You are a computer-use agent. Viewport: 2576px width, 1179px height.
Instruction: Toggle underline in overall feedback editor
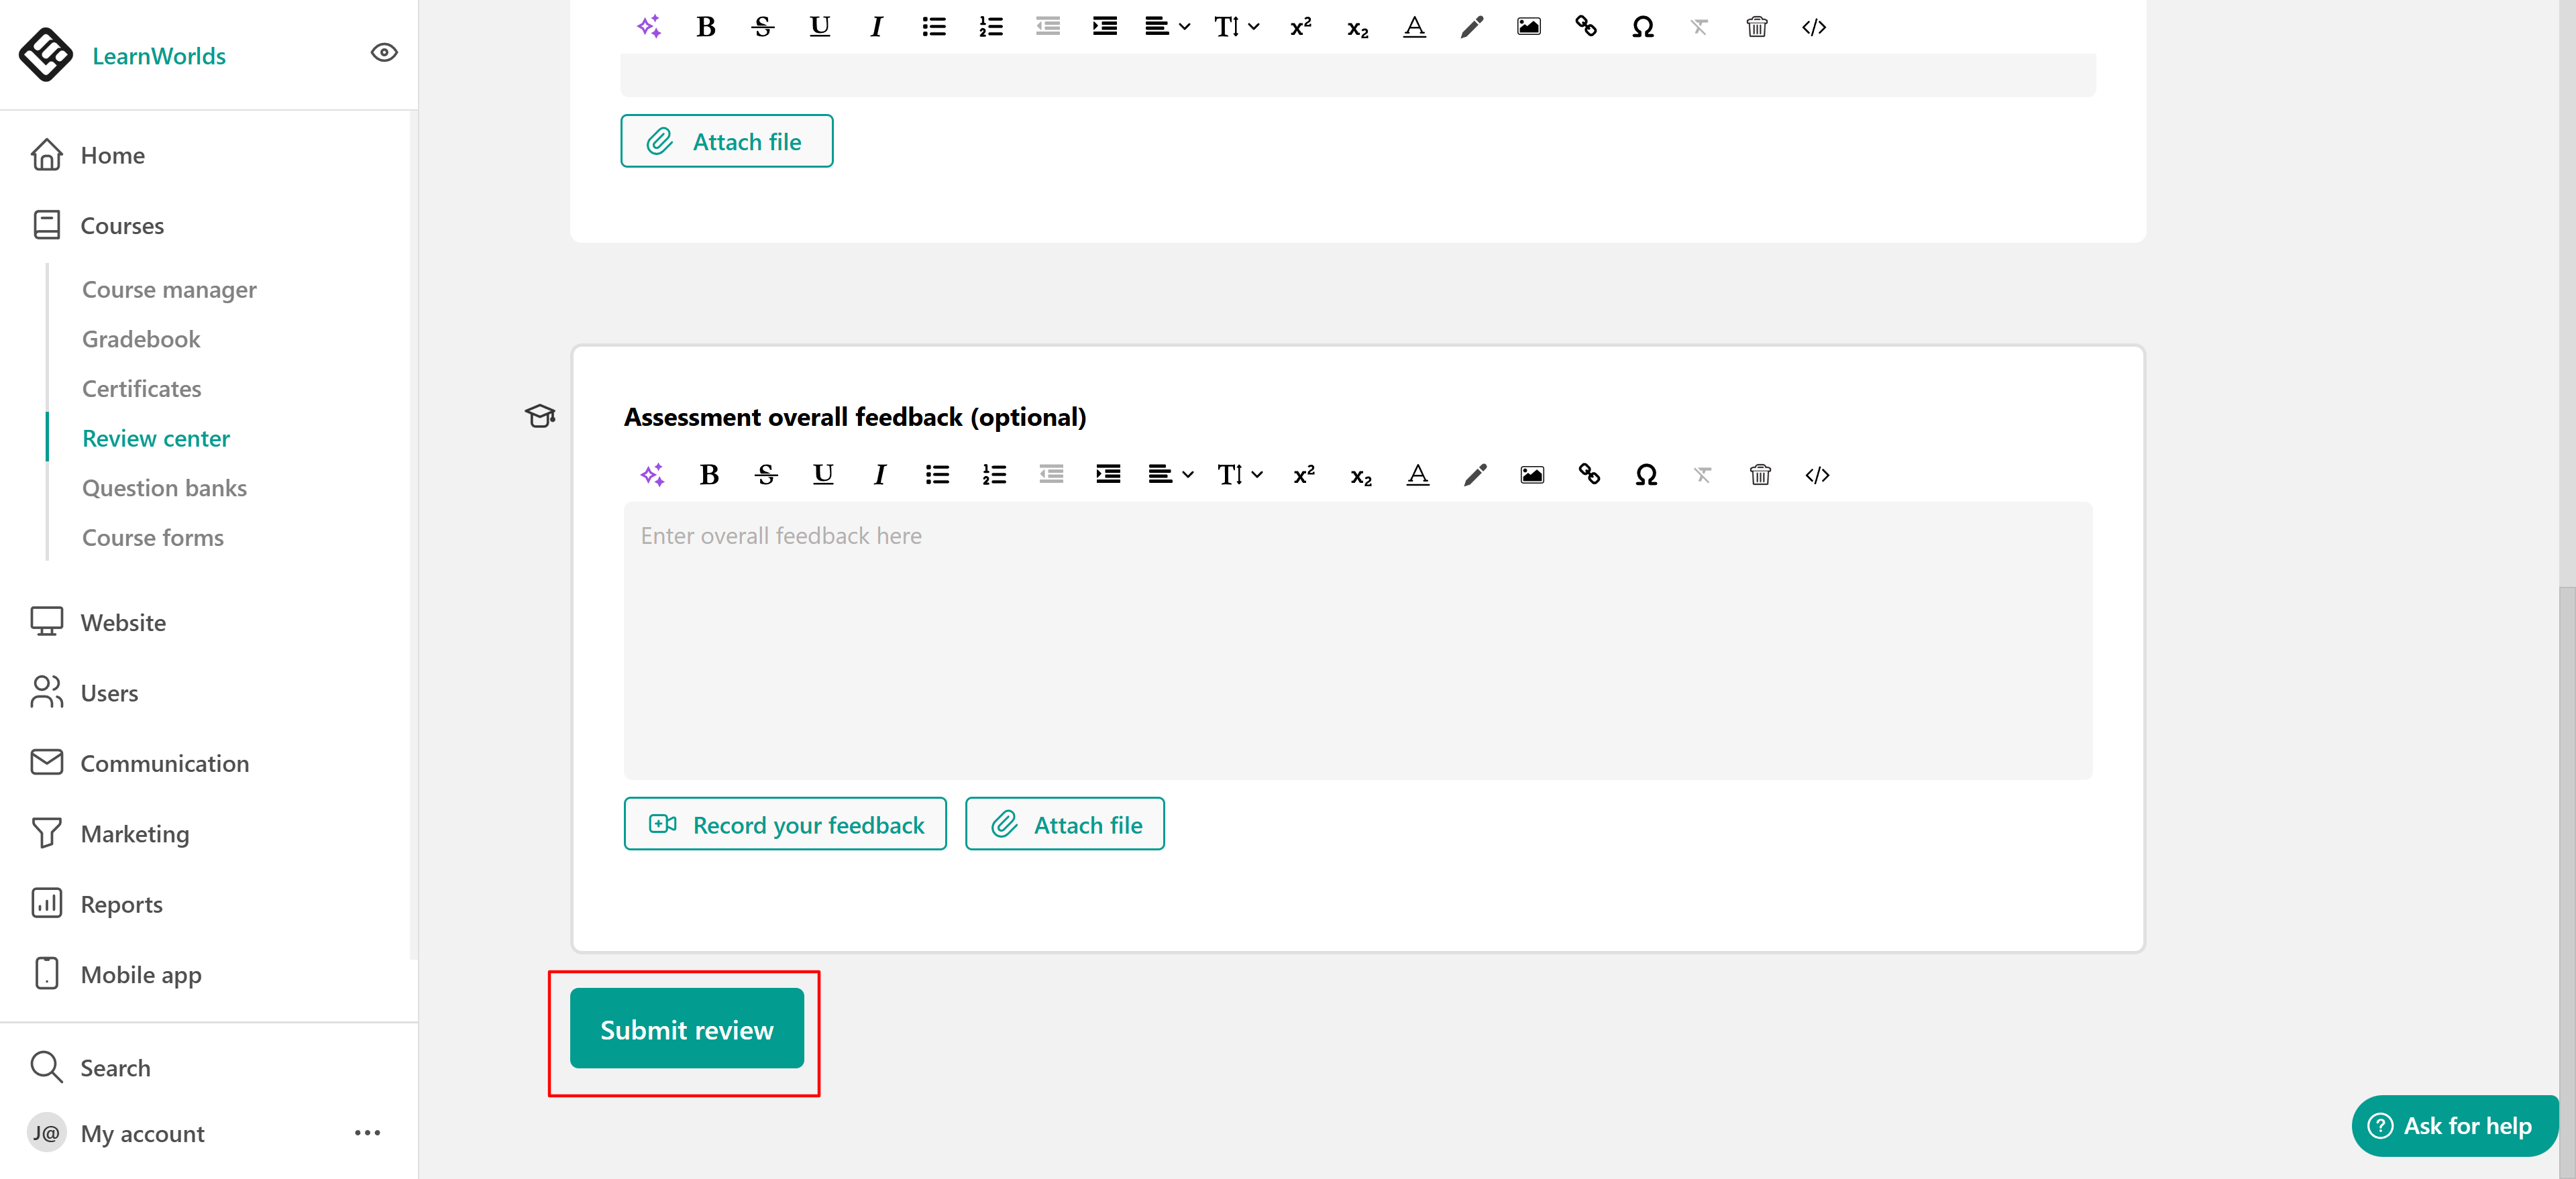coord(822,475)
